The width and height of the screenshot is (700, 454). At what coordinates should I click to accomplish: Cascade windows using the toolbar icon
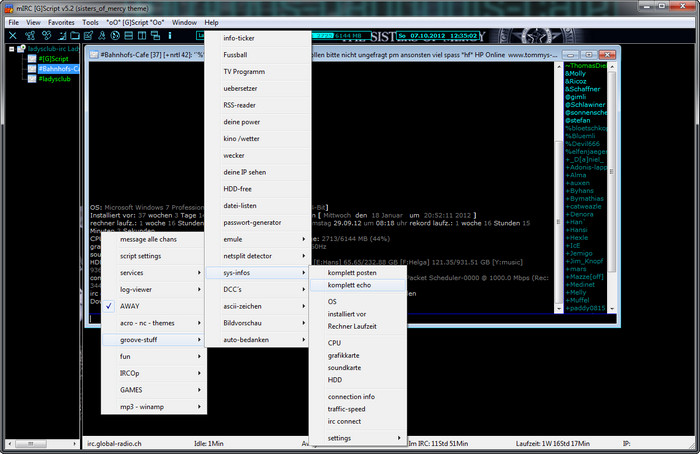(x=155, y=36)
